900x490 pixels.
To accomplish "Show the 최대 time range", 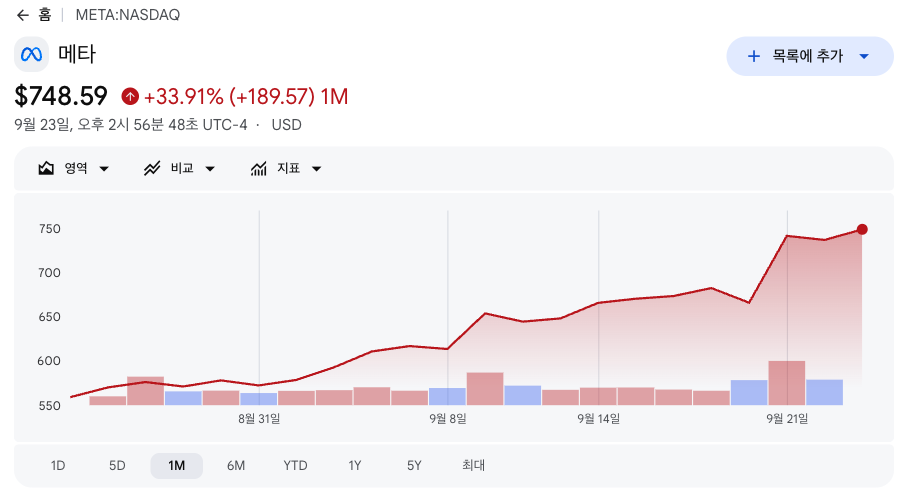I will pos(474,465).
